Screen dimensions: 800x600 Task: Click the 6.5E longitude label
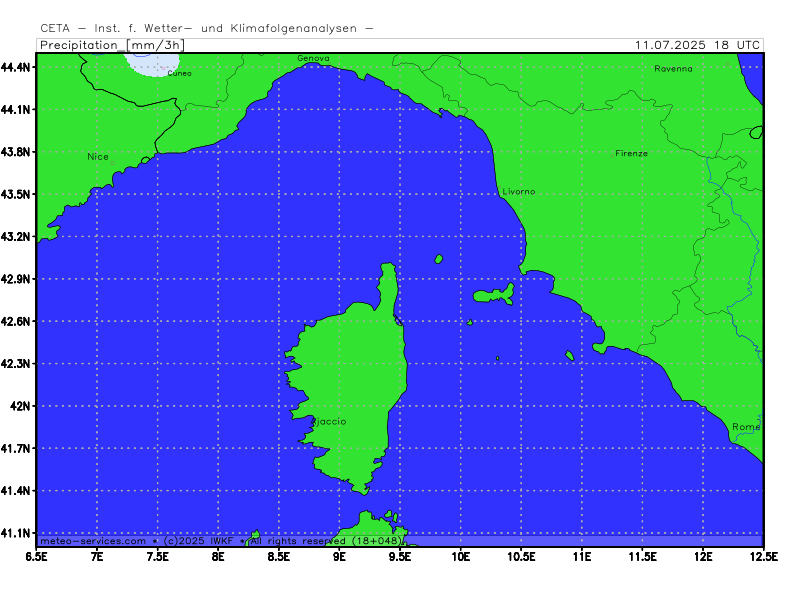pos(36,557)
